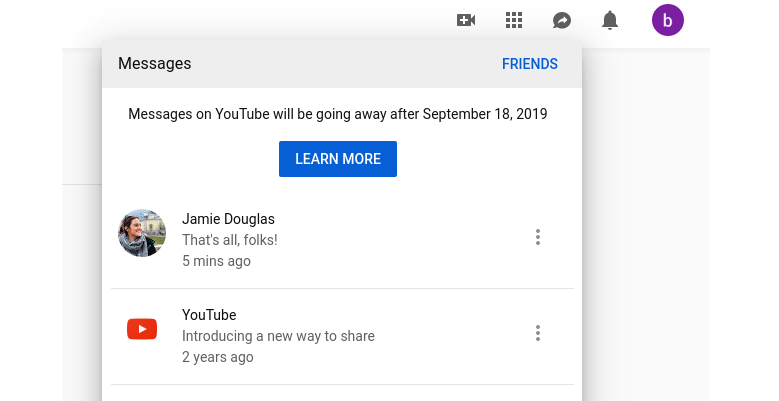This screenshot has width=779, height=401.
Task: Click the 'That's all, folks!' message preview
Action: [x=230, y=240]
